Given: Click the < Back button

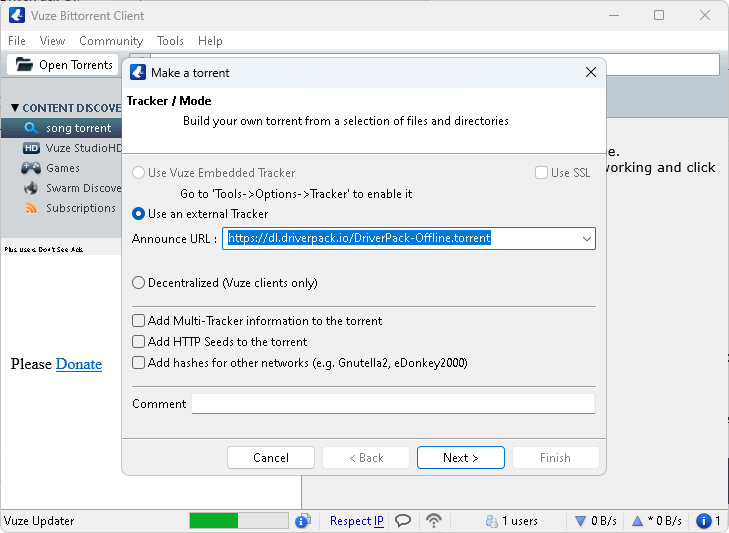Looking at the screenshot, I should point(366,458).
